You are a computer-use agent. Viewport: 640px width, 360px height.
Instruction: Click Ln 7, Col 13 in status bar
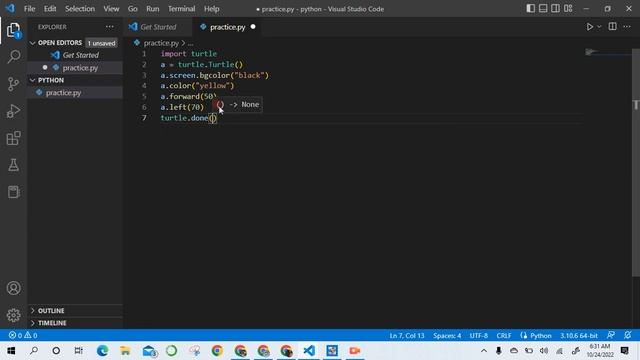tap(407, 336)
